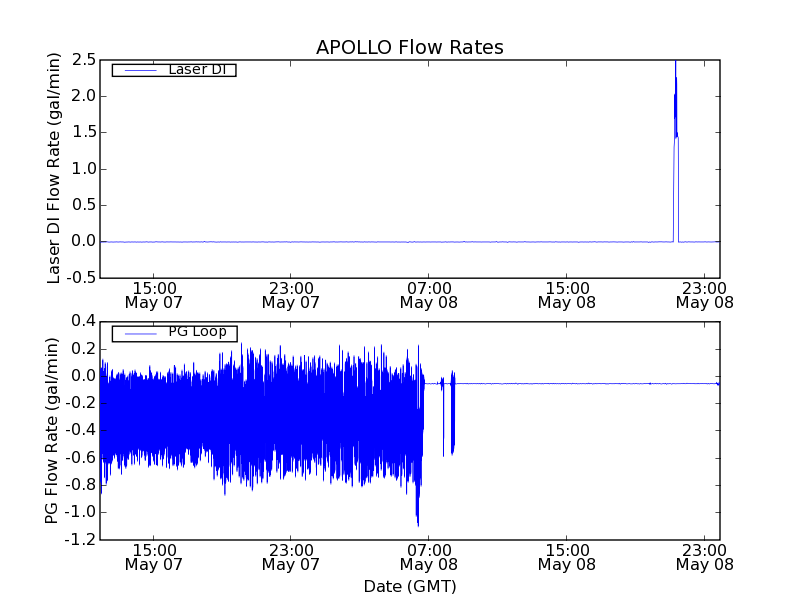Click the -0.8 tick on PG axis

point(81,485)
